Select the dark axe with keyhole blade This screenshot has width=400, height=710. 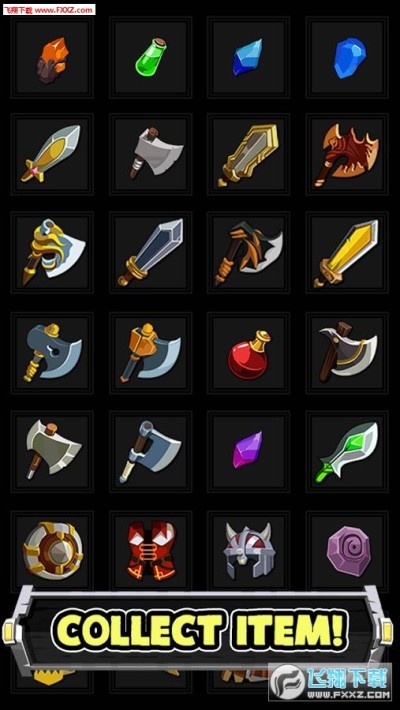click(53, 353)
